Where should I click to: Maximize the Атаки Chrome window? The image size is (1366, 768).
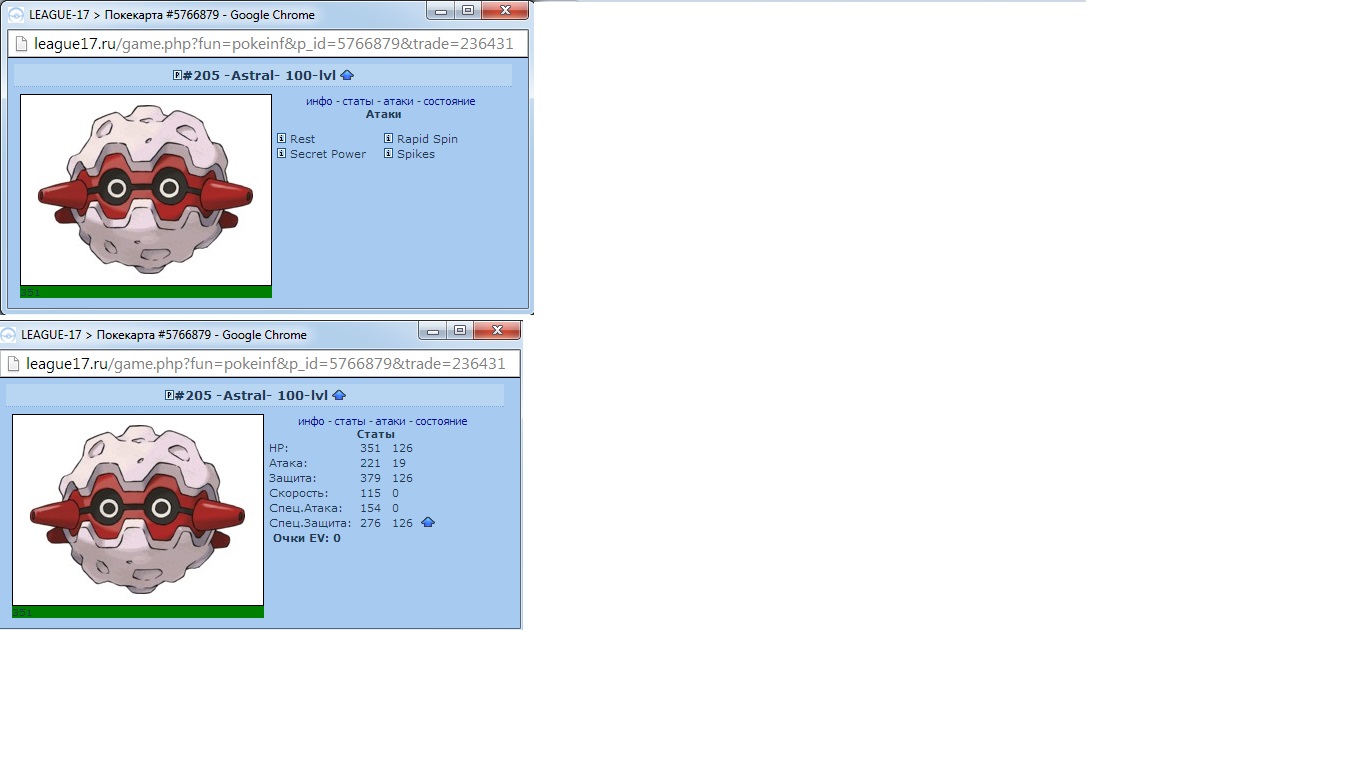468,10
